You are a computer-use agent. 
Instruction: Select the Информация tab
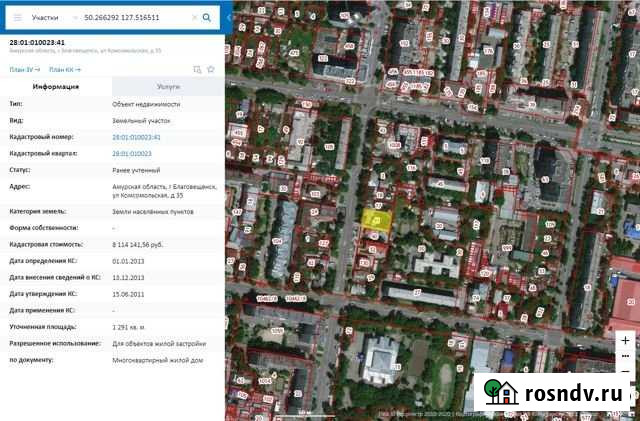(56, 87)
